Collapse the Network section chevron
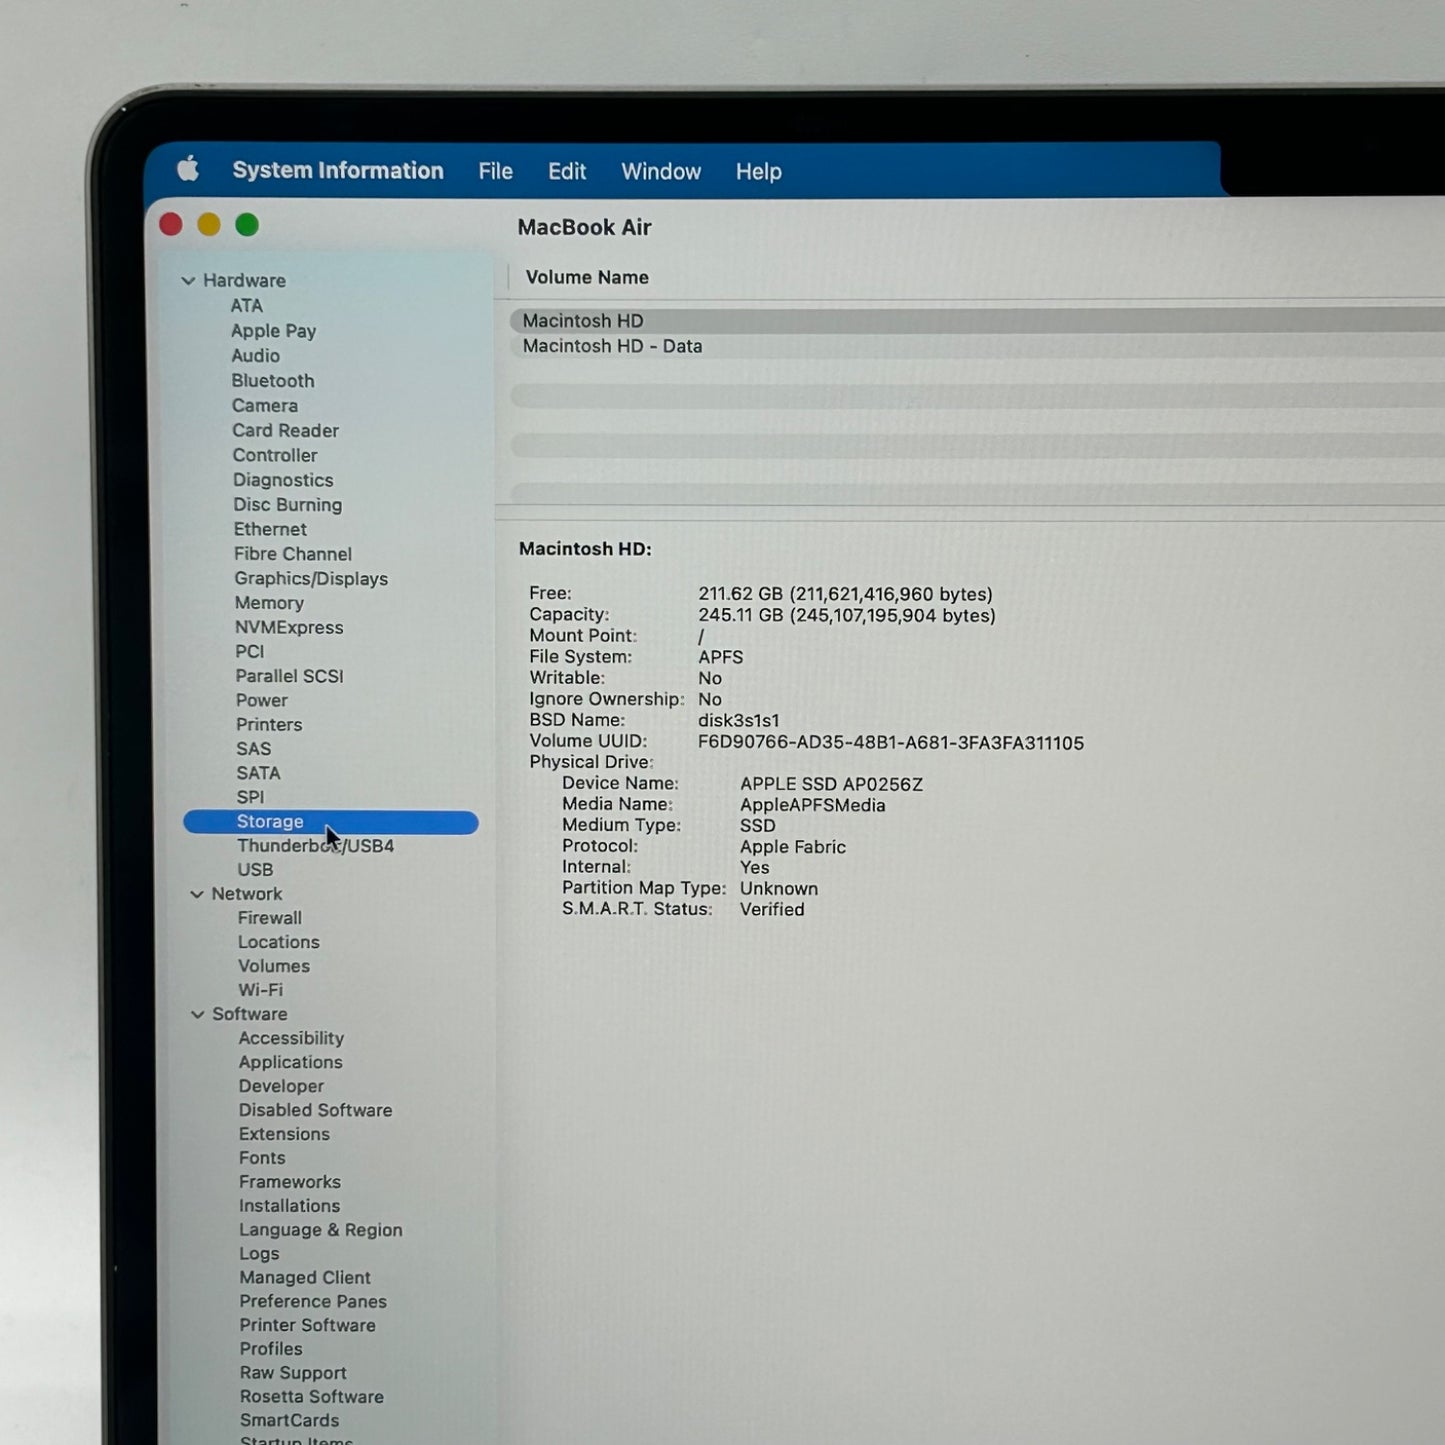Image resolution: width=1445 pixels, height=1445 pixels. pyautogui.click(x=197, y=894)
